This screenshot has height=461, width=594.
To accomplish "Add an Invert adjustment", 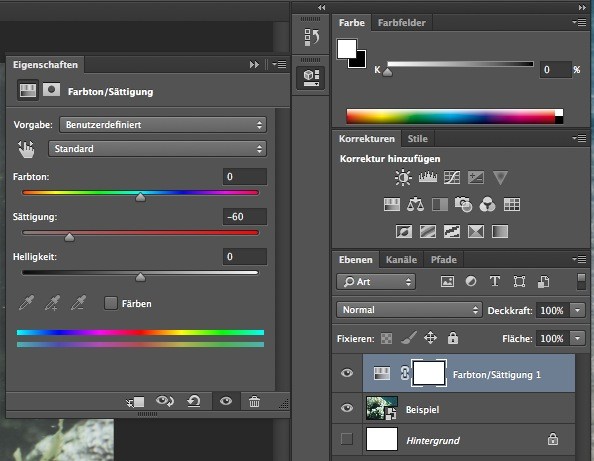I will [x=404, y=231].
